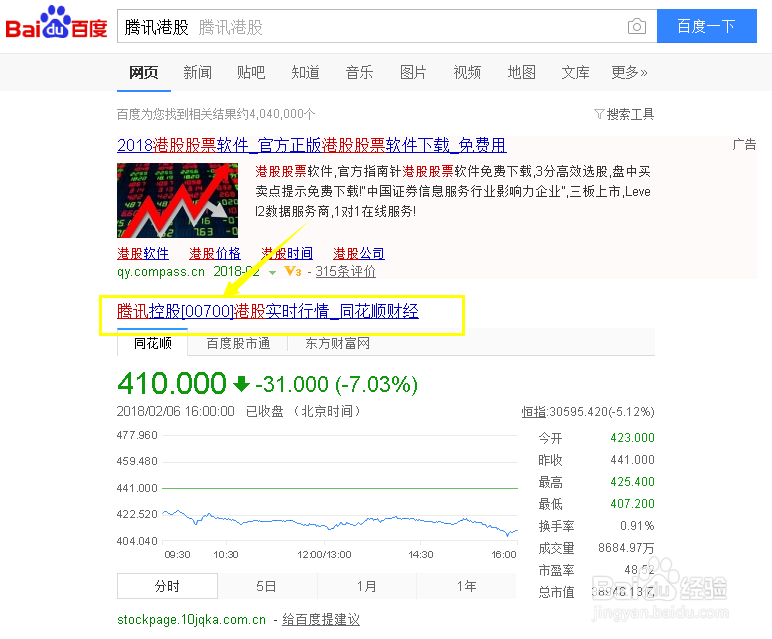This screenshot has height=639, width=772.
Task: Open 腾讯控股[00700]港股实时行情 result link
Action: coord(268,311)
